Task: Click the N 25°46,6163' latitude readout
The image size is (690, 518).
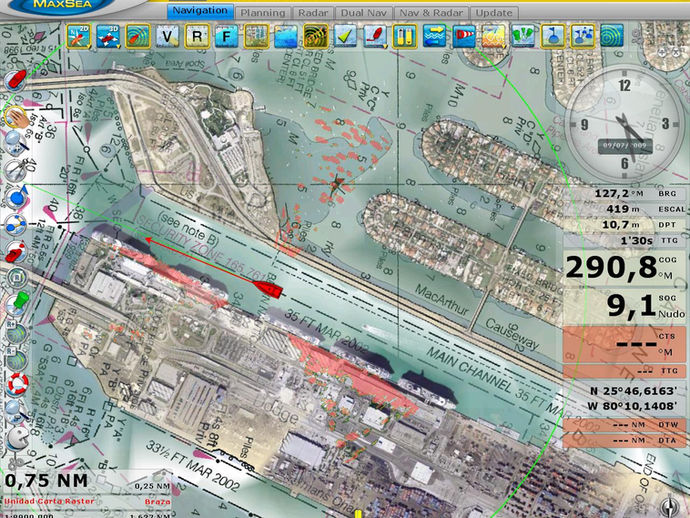Action: pyautogui.click(x=633, y=391)
